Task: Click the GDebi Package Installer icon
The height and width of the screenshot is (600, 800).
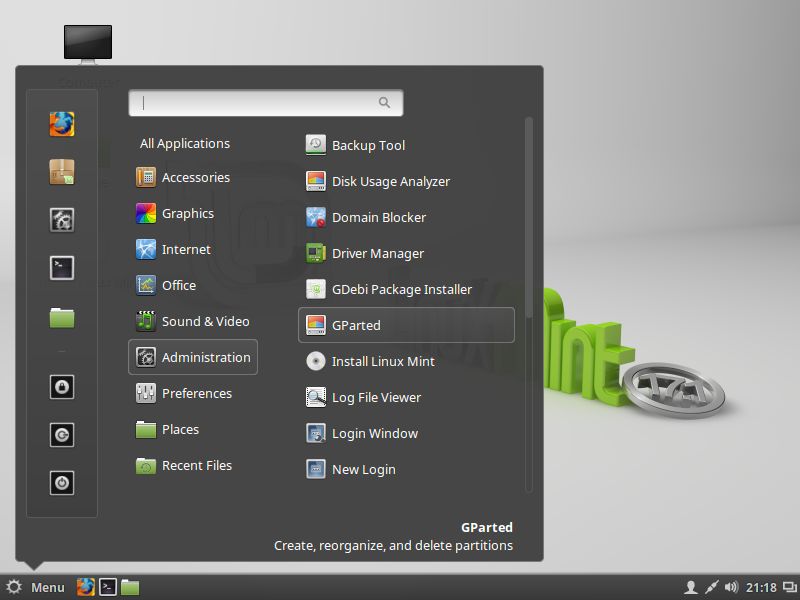Action: click(316, 289)
